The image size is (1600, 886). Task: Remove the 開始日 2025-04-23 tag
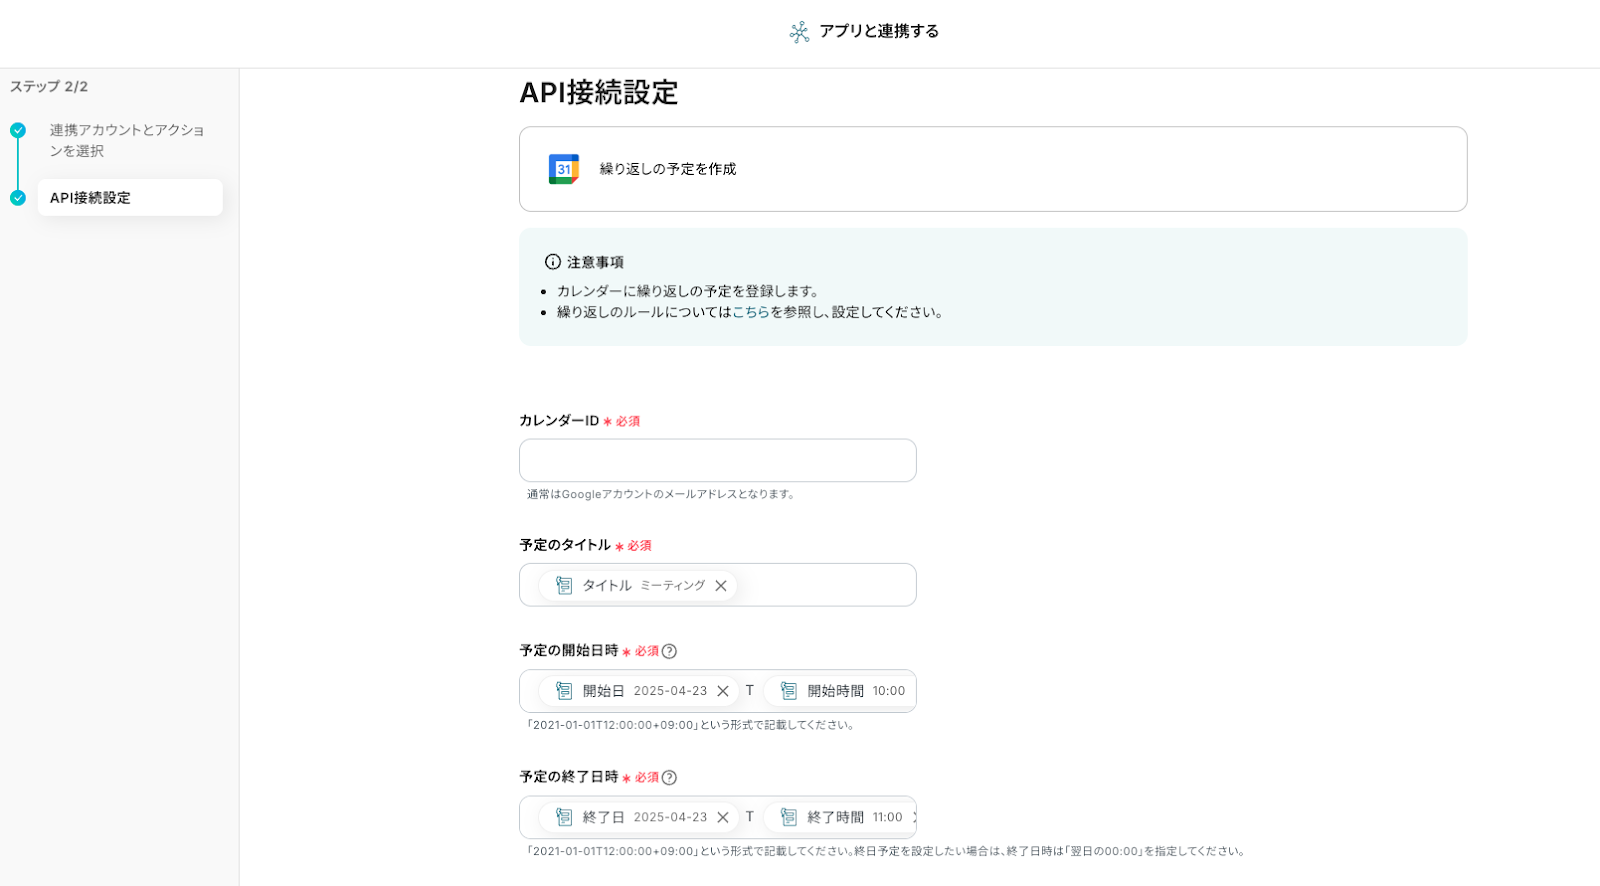tap(723, 691)
